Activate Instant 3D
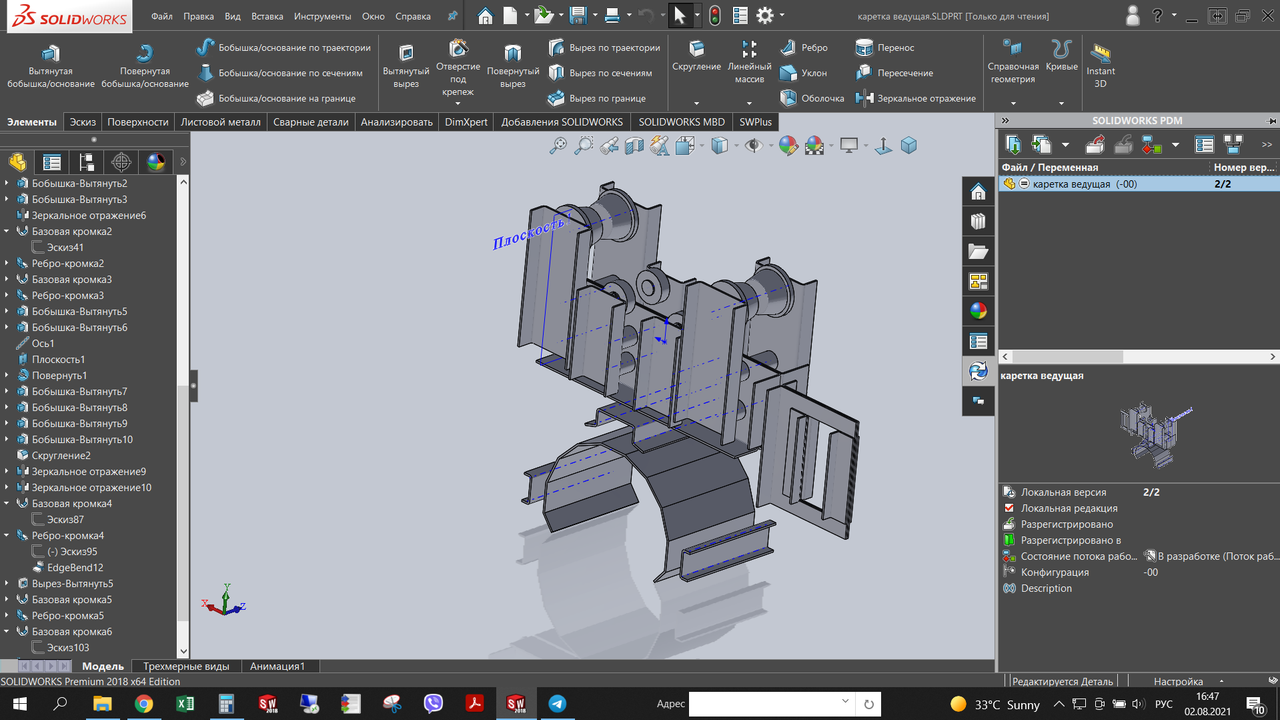Screen dimensions: 1280x720 point(1101,66)
